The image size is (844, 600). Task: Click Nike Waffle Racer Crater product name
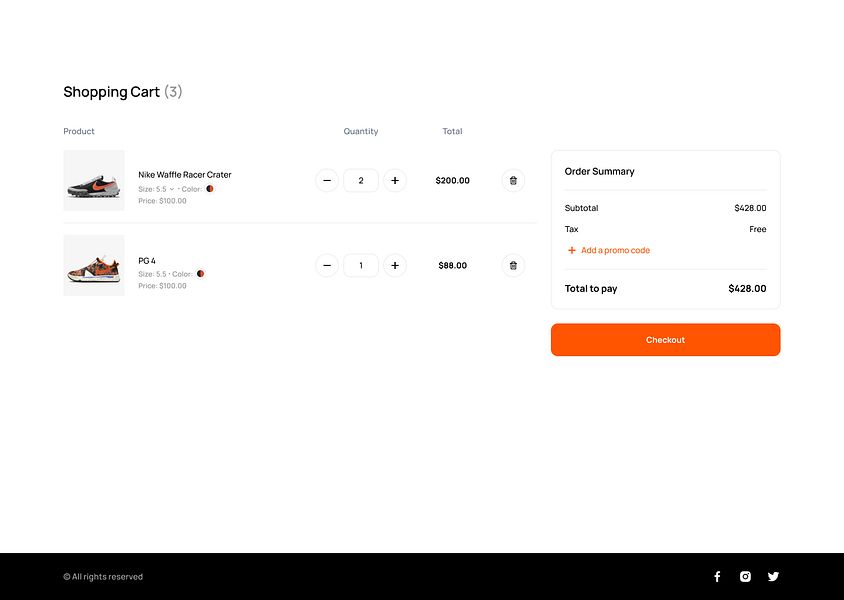click(x=185, y=175)
